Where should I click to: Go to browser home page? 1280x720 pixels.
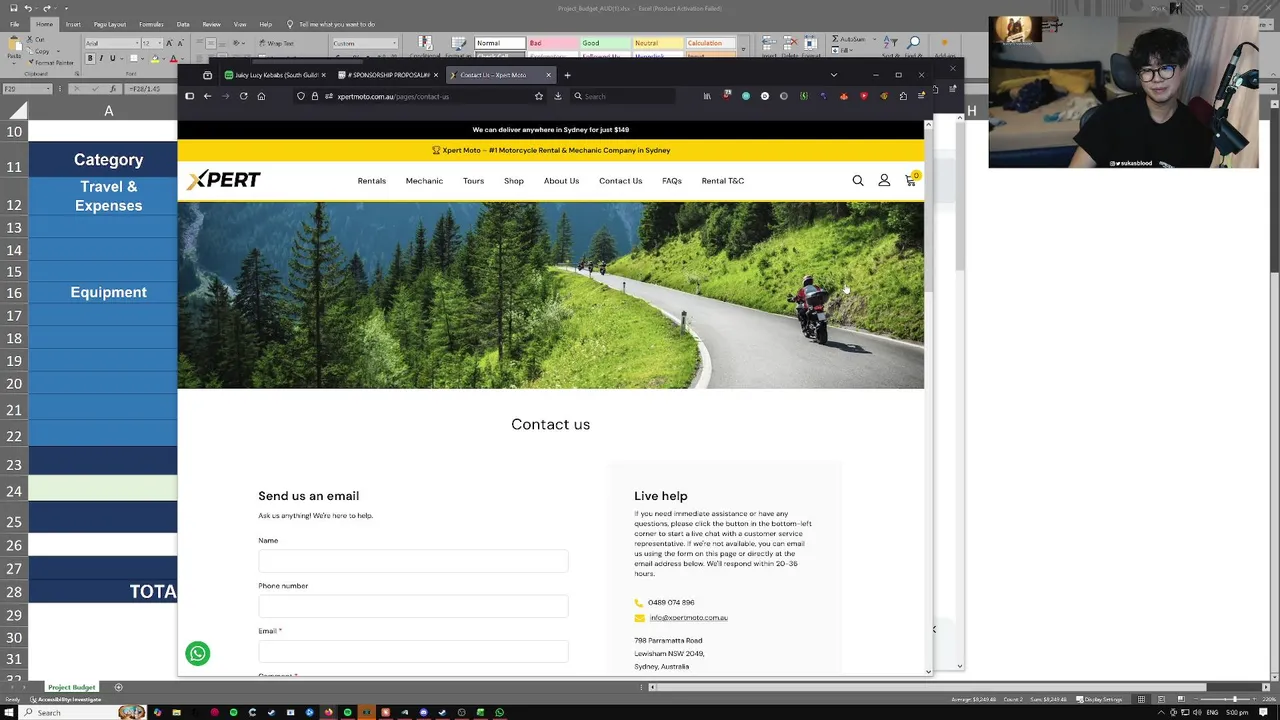pyautogui.click(x=261, y=96)
